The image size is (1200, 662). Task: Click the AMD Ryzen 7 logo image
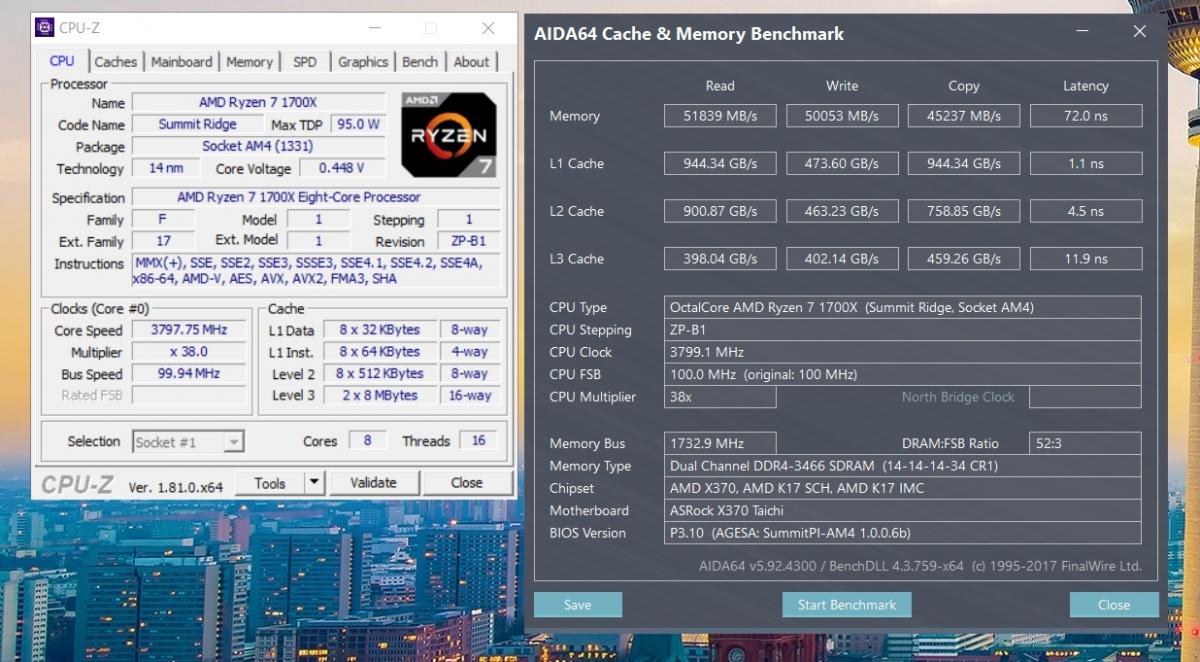(x=449, y=134)
